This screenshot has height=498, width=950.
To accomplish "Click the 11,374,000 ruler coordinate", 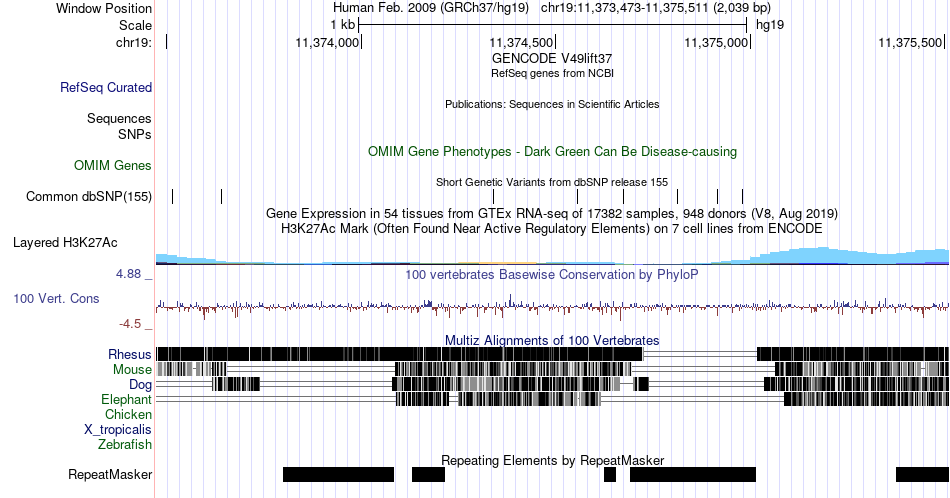I will (327, 42).
